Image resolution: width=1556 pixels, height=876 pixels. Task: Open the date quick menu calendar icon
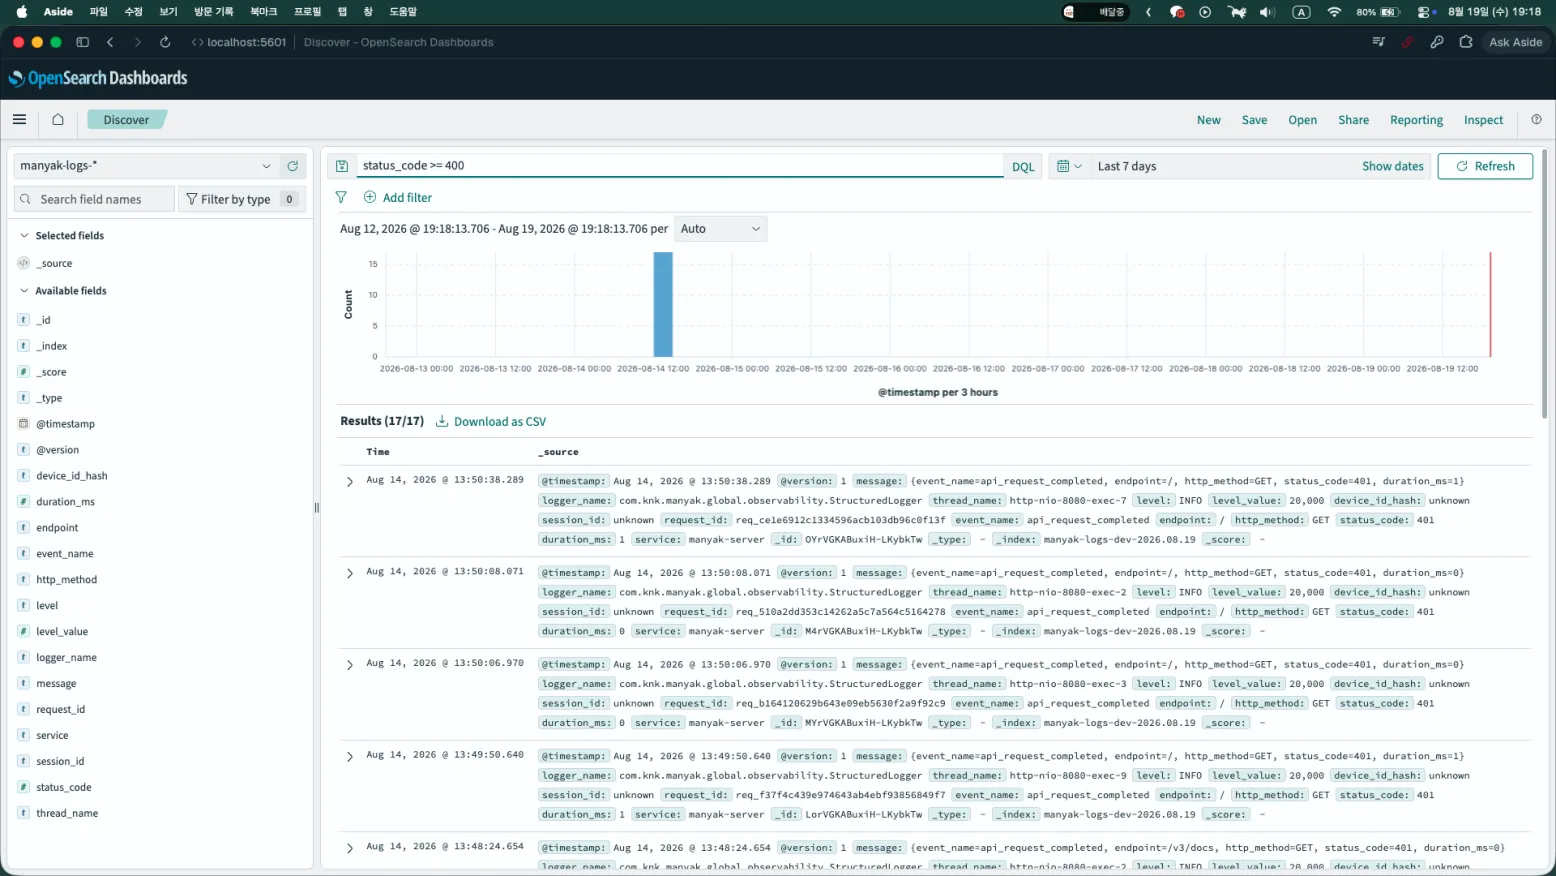1069,166
